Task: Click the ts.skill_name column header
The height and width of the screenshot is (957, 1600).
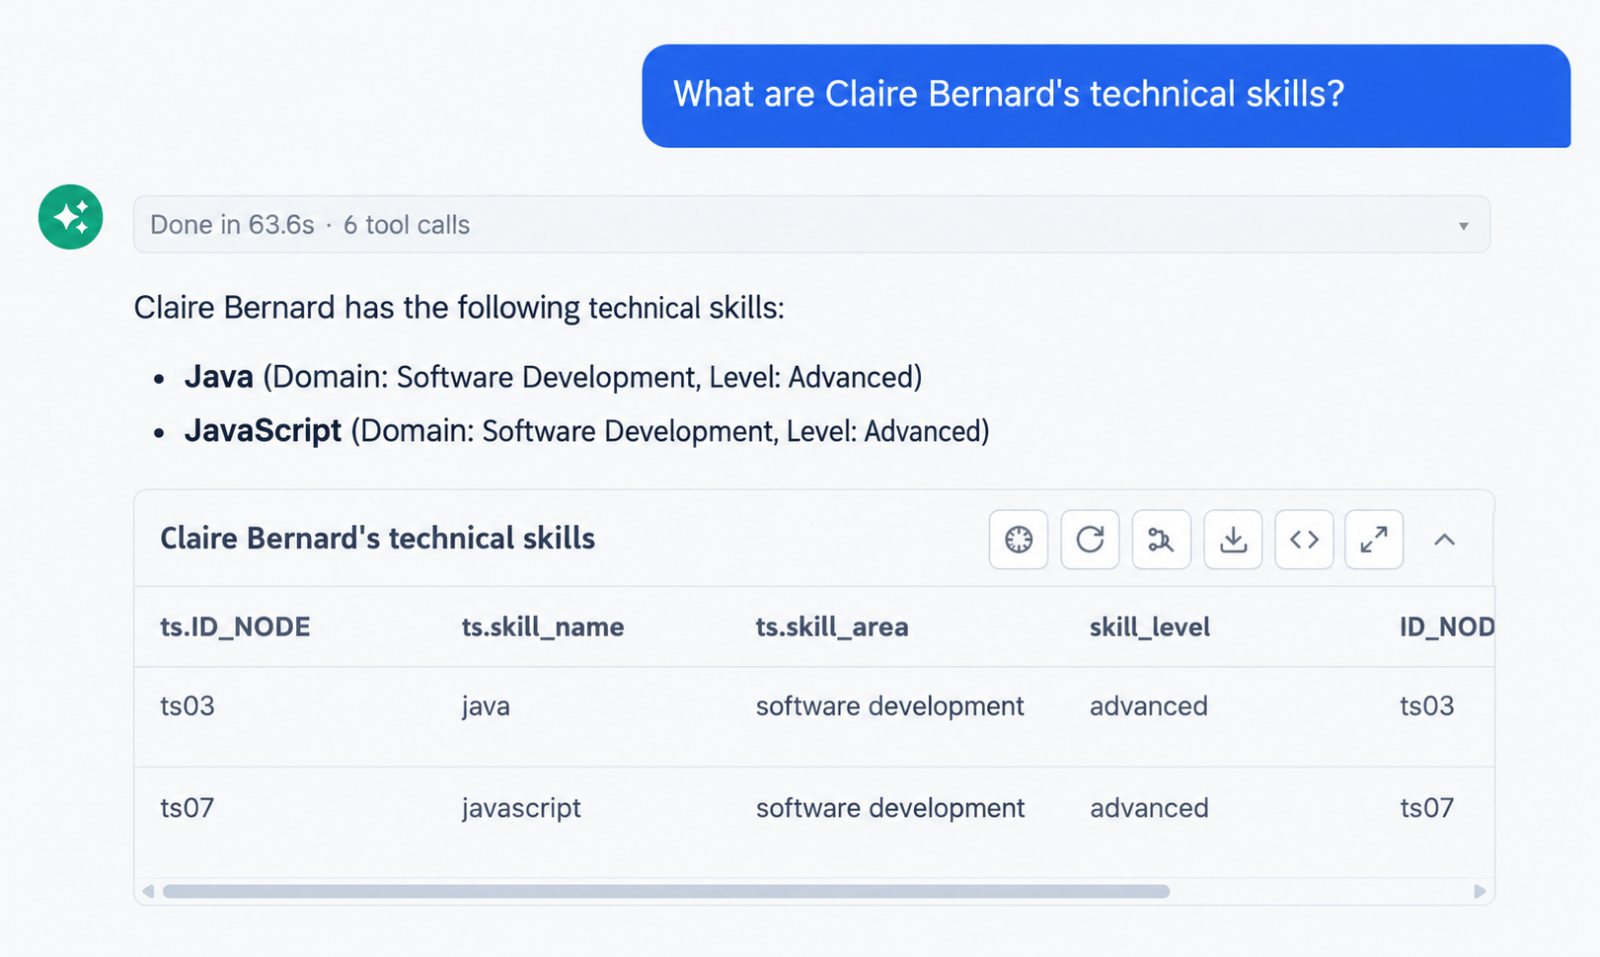Action: [x=543, y=627]
